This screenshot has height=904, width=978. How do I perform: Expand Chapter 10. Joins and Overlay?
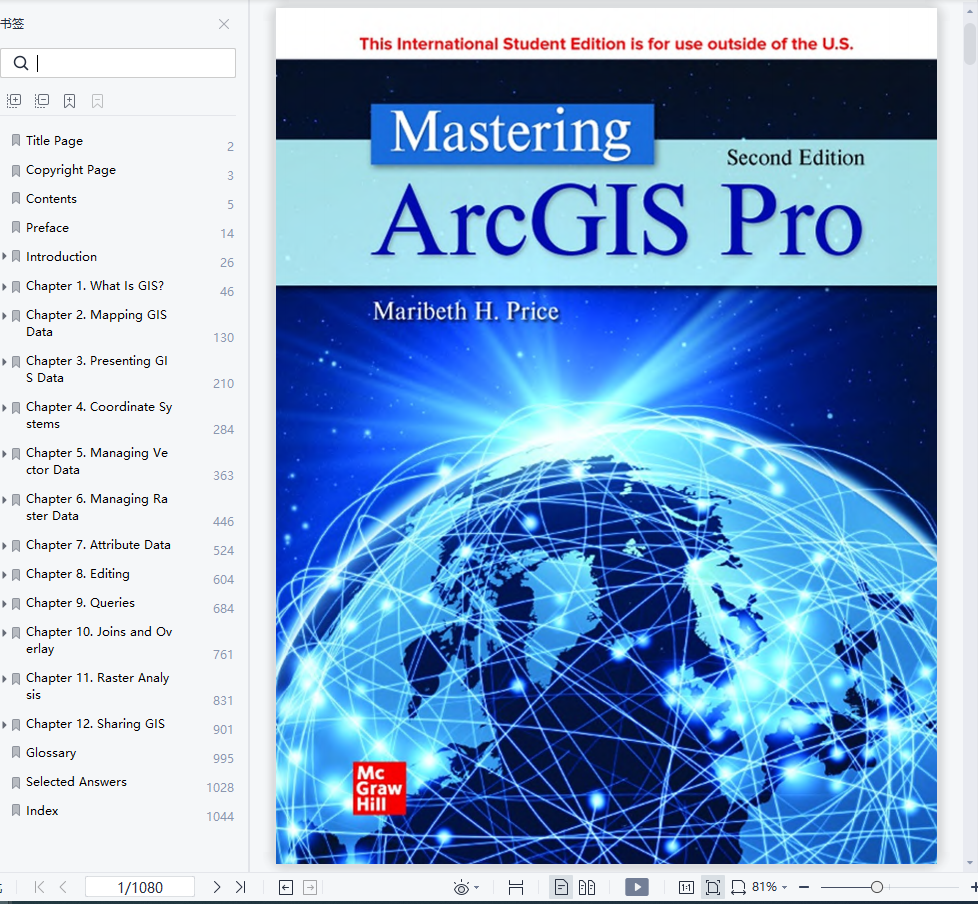pos(4,633)
